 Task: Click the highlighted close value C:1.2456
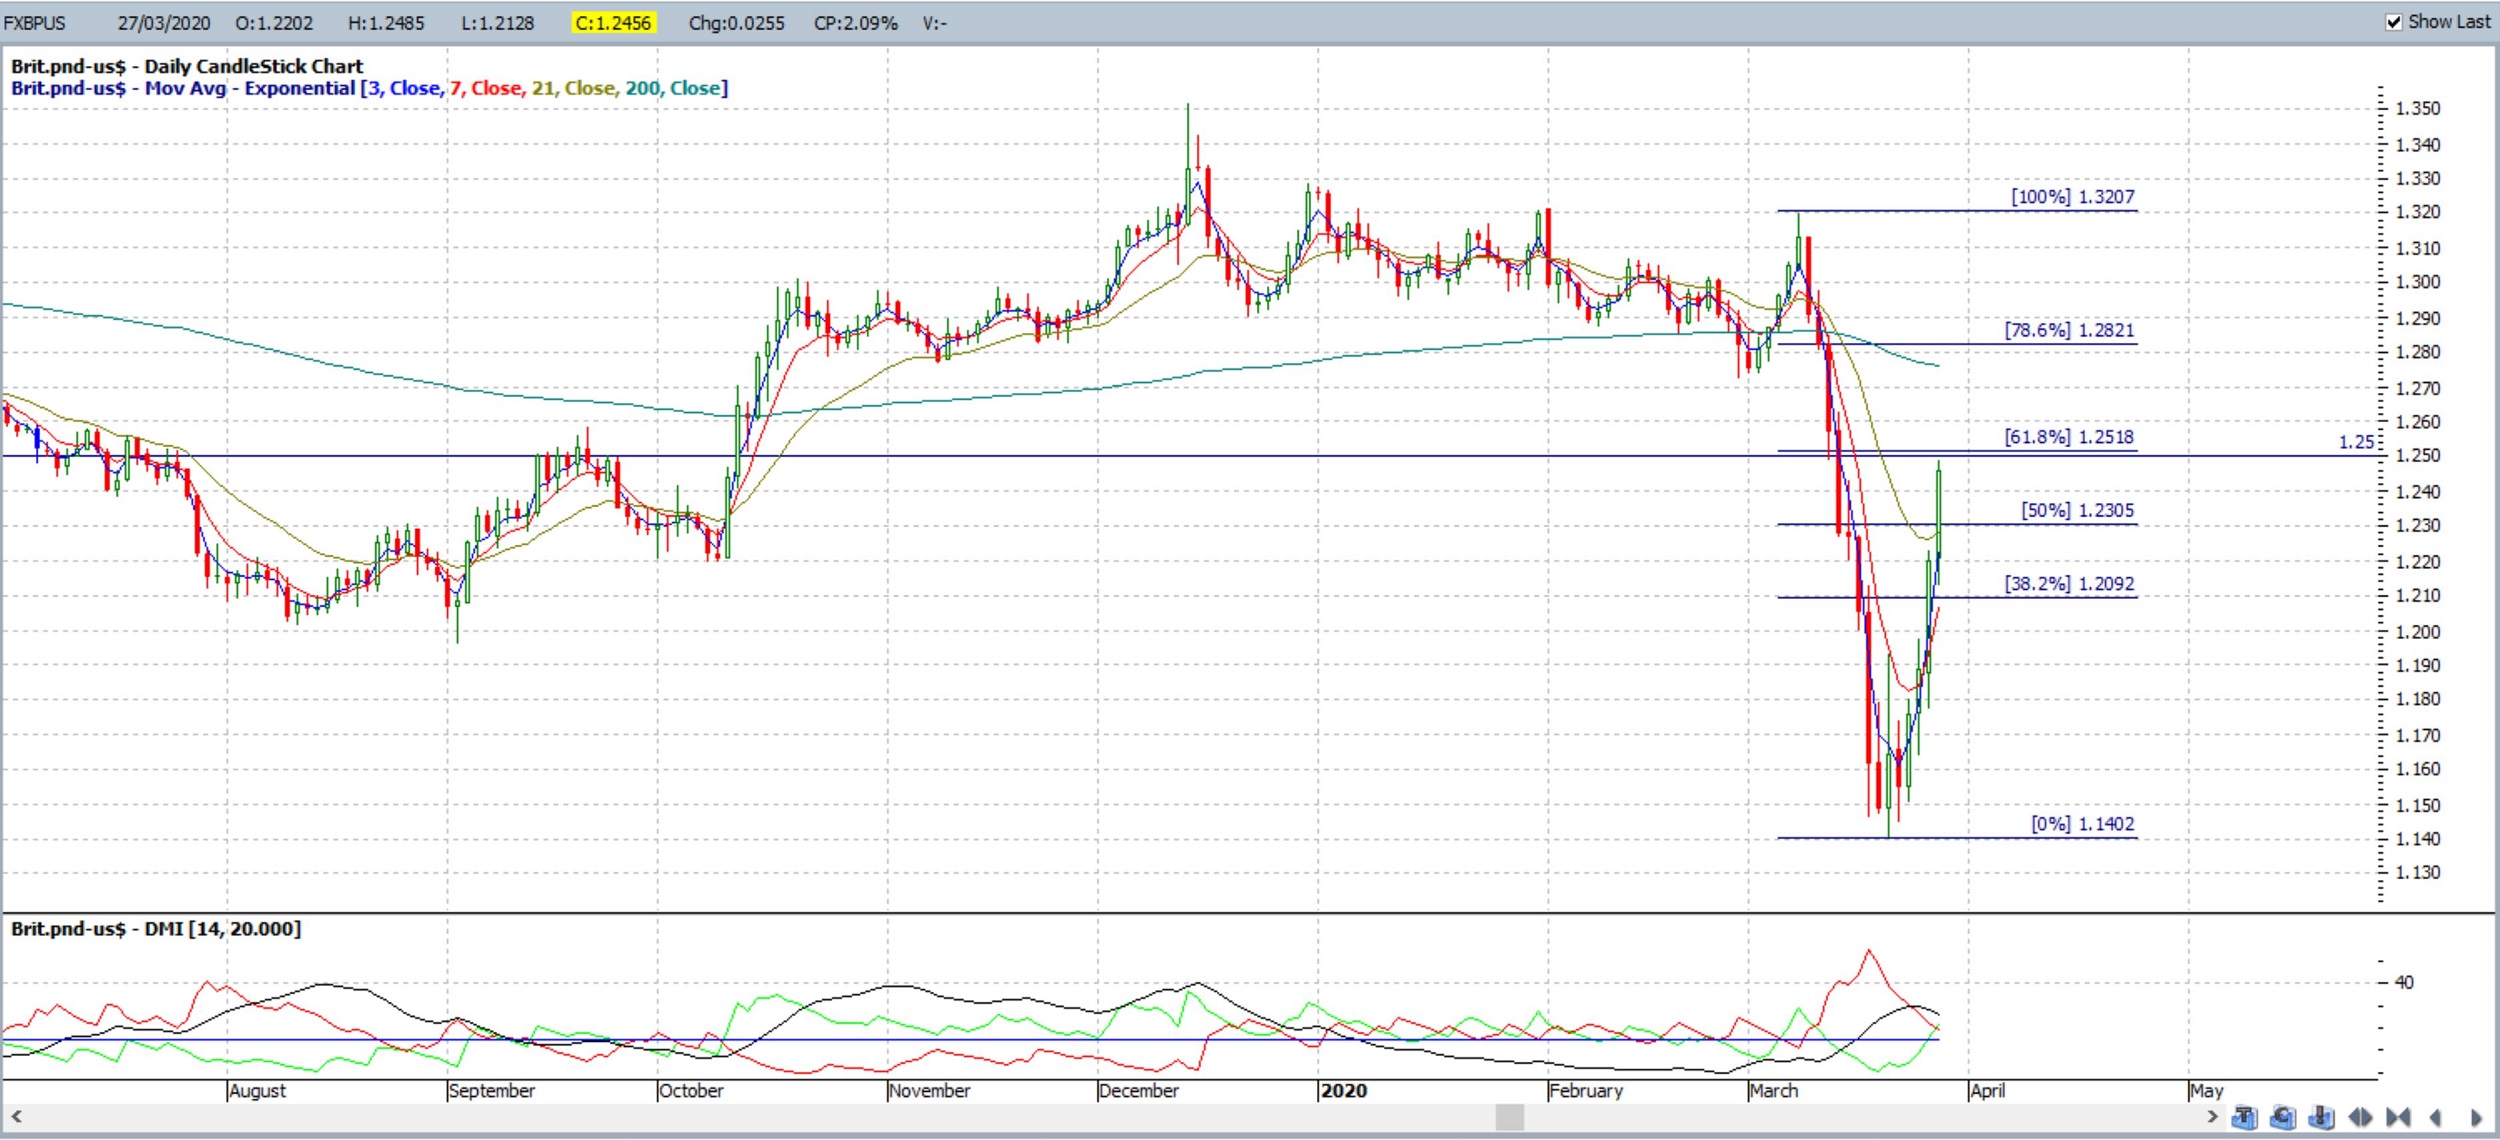[613, 23]
